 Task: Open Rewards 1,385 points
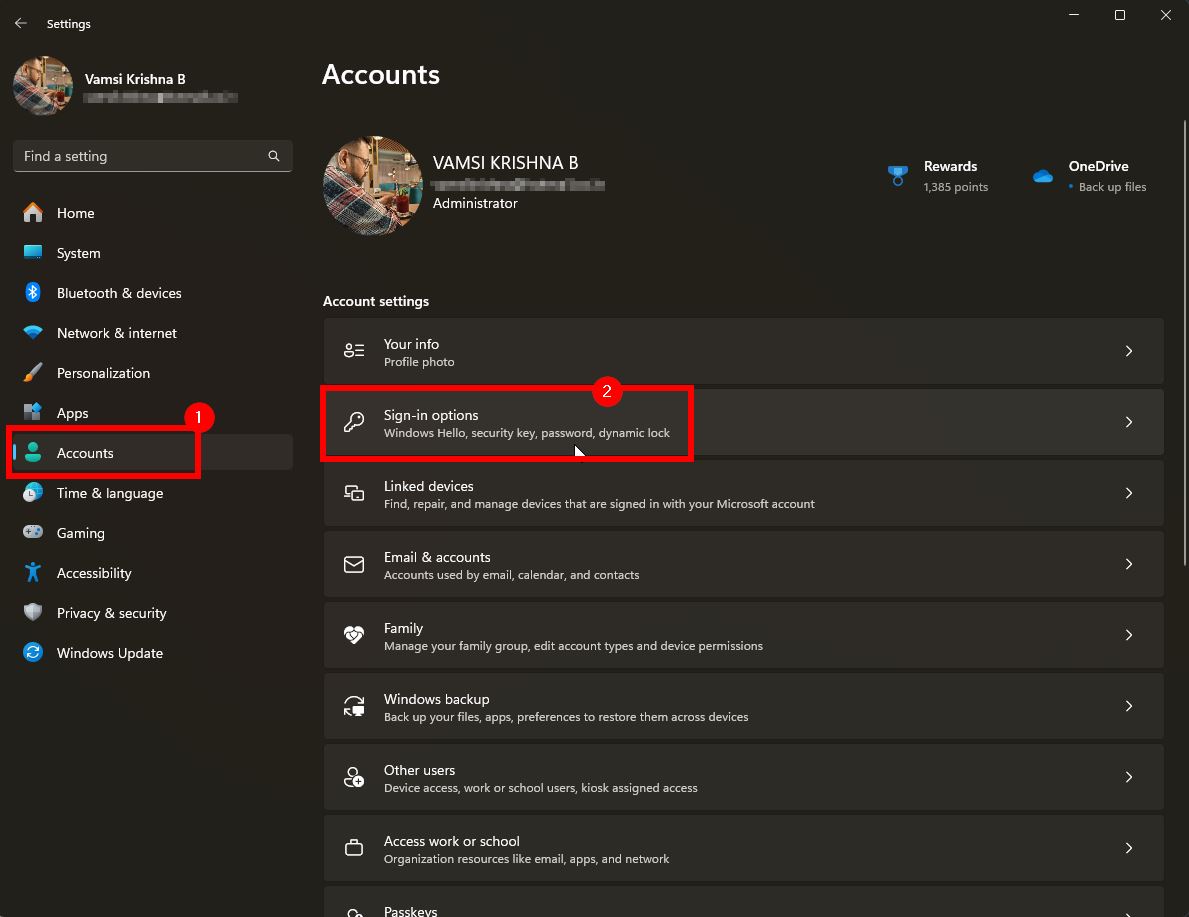(938, 176)
